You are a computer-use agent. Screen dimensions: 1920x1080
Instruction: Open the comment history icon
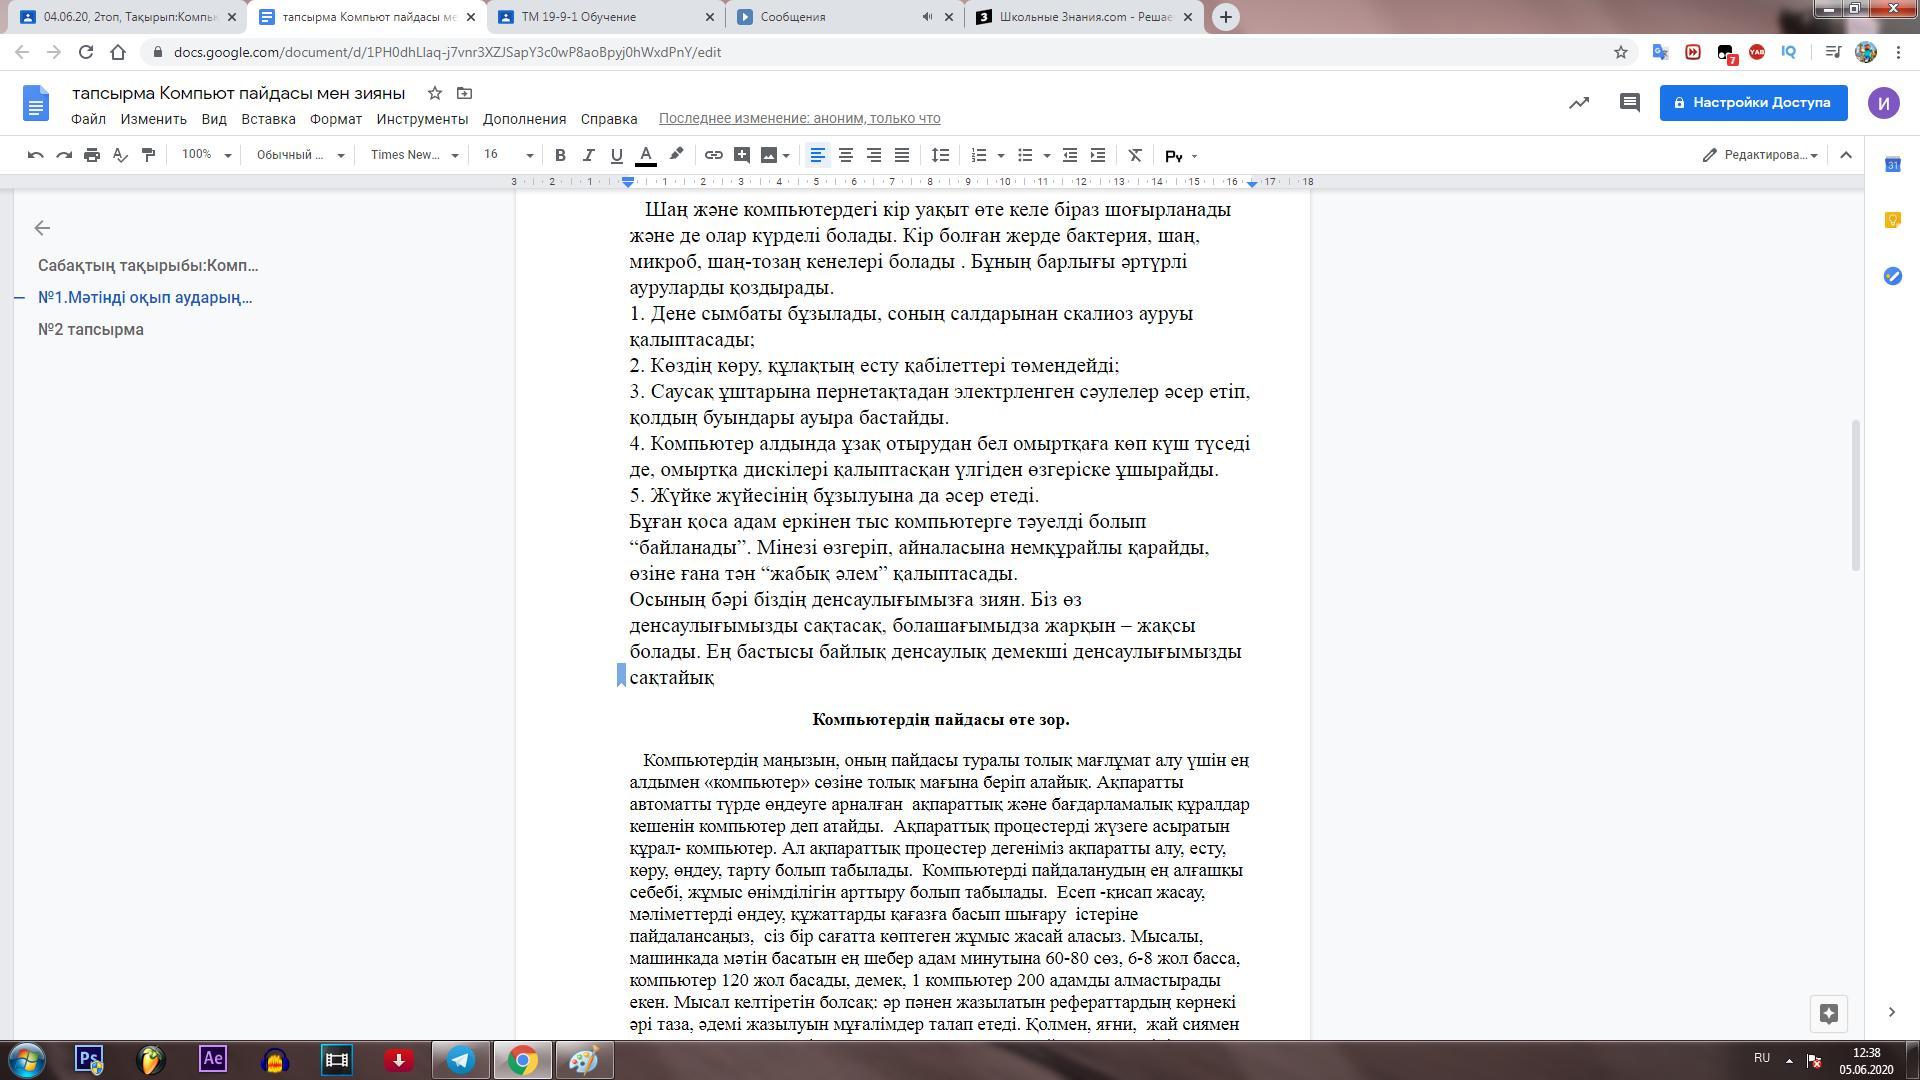[1629, 103]
